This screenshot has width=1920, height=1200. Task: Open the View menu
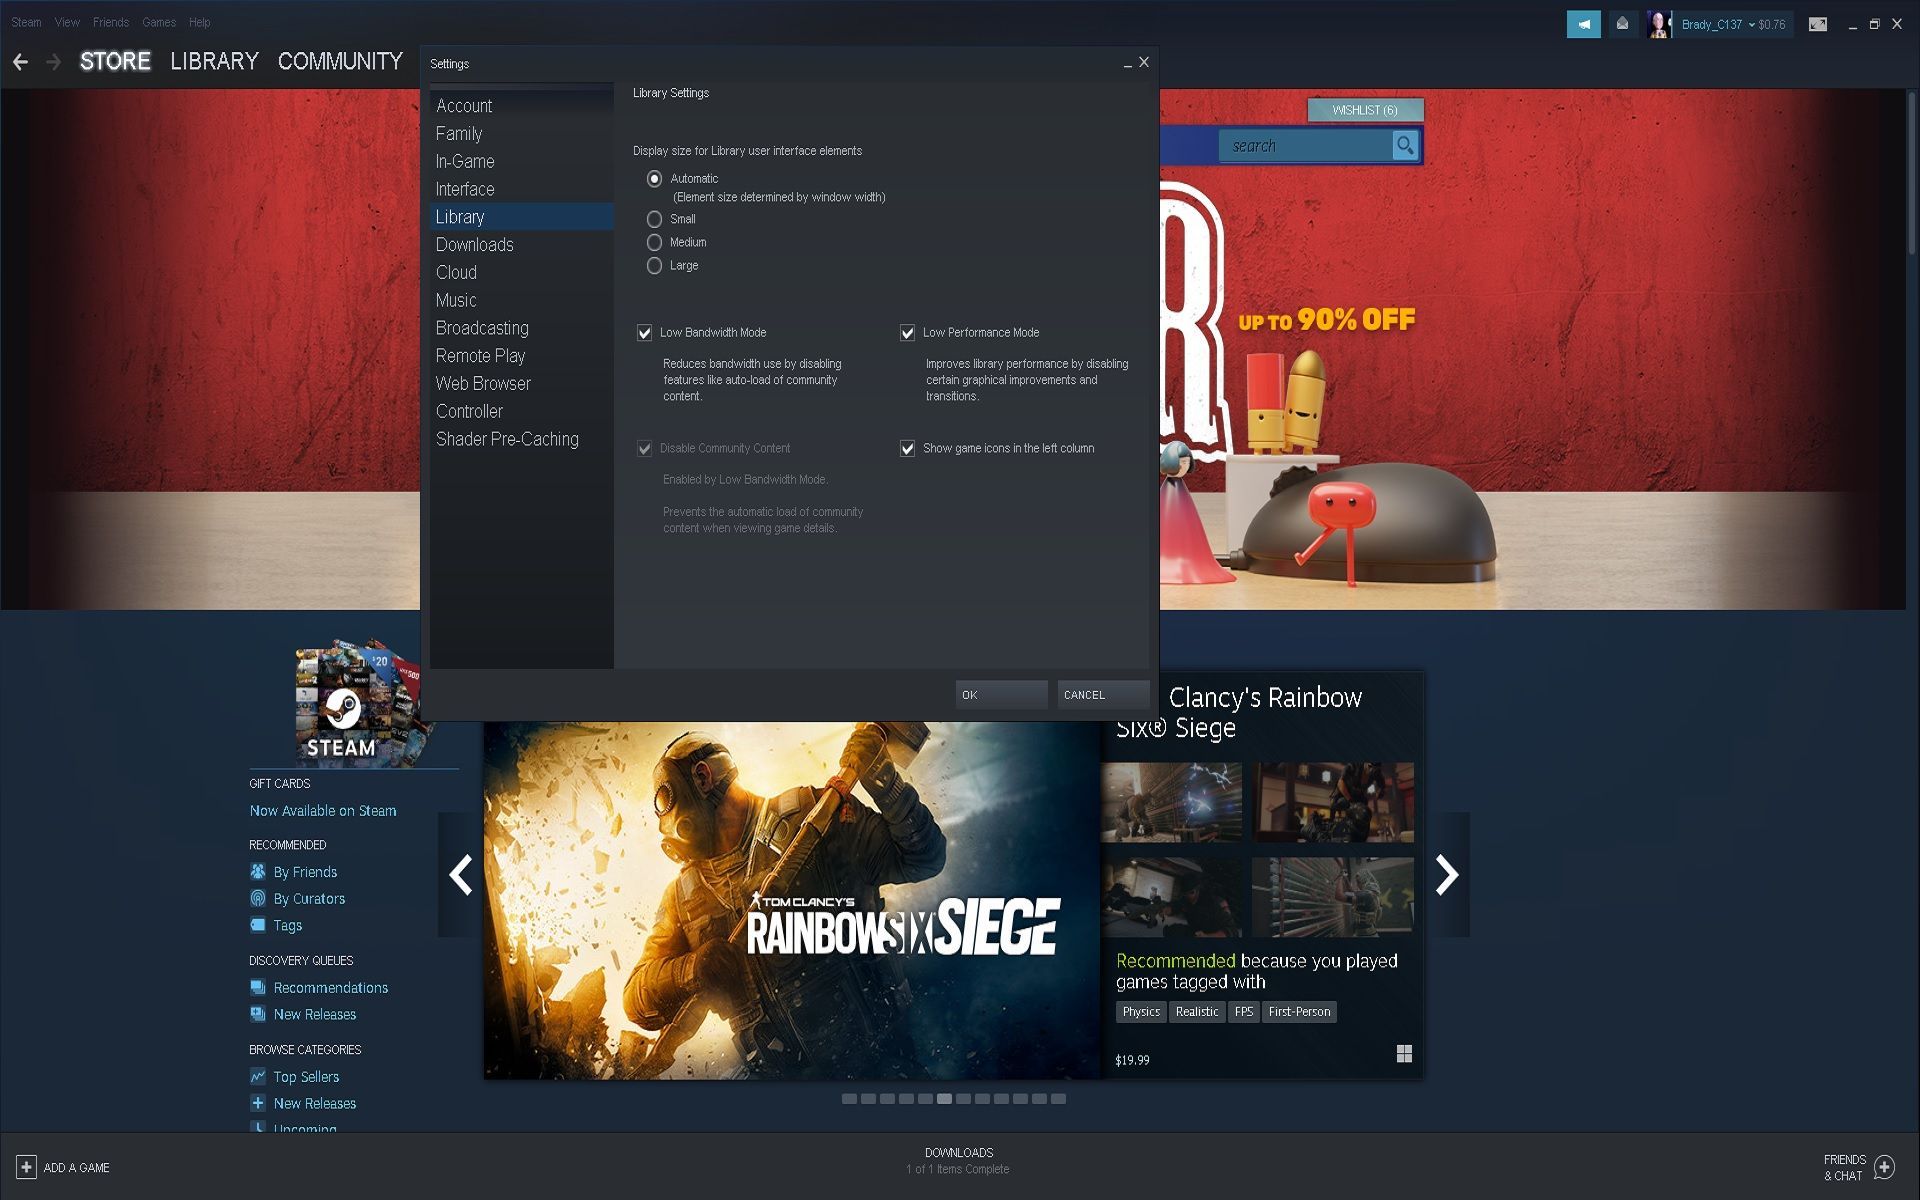[67, 22]
